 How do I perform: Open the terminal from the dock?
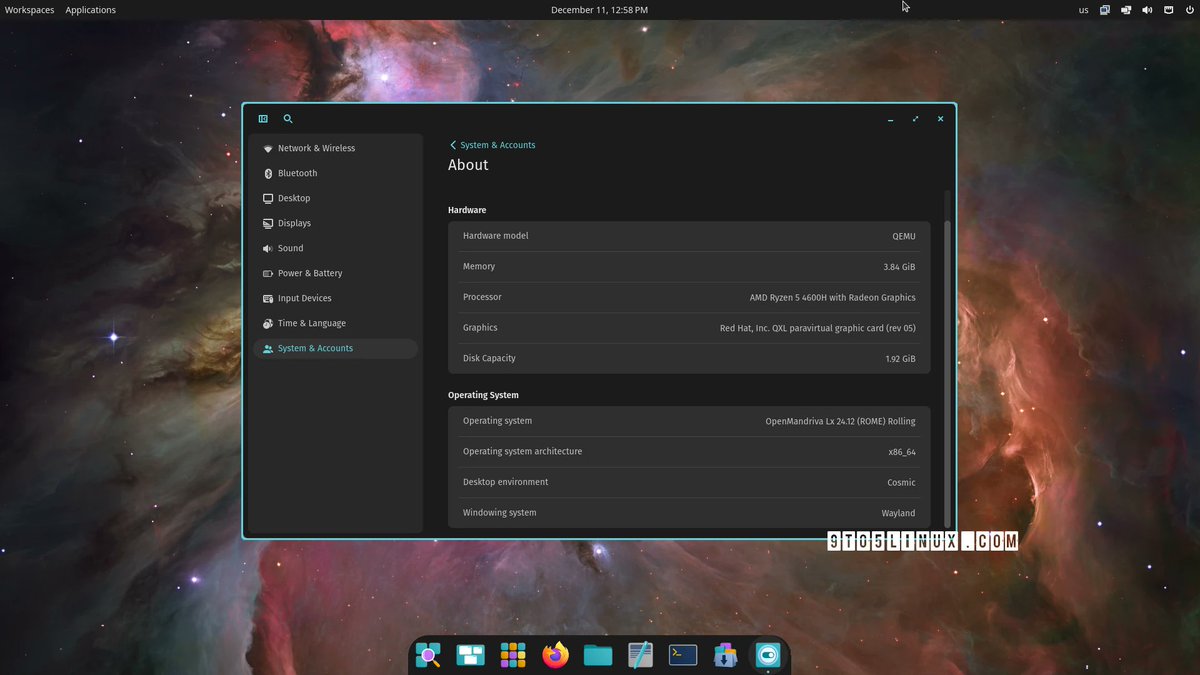point(683,655)
